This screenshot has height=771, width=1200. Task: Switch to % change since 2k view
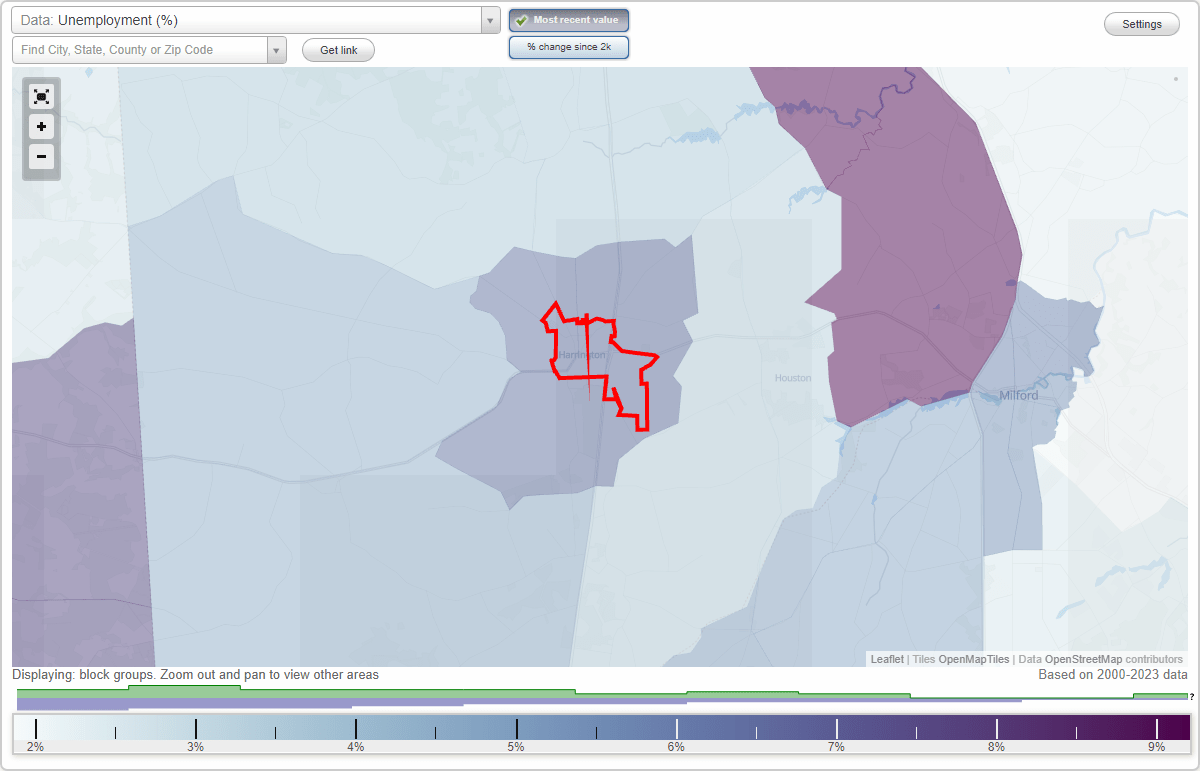(x=568, y=46)
